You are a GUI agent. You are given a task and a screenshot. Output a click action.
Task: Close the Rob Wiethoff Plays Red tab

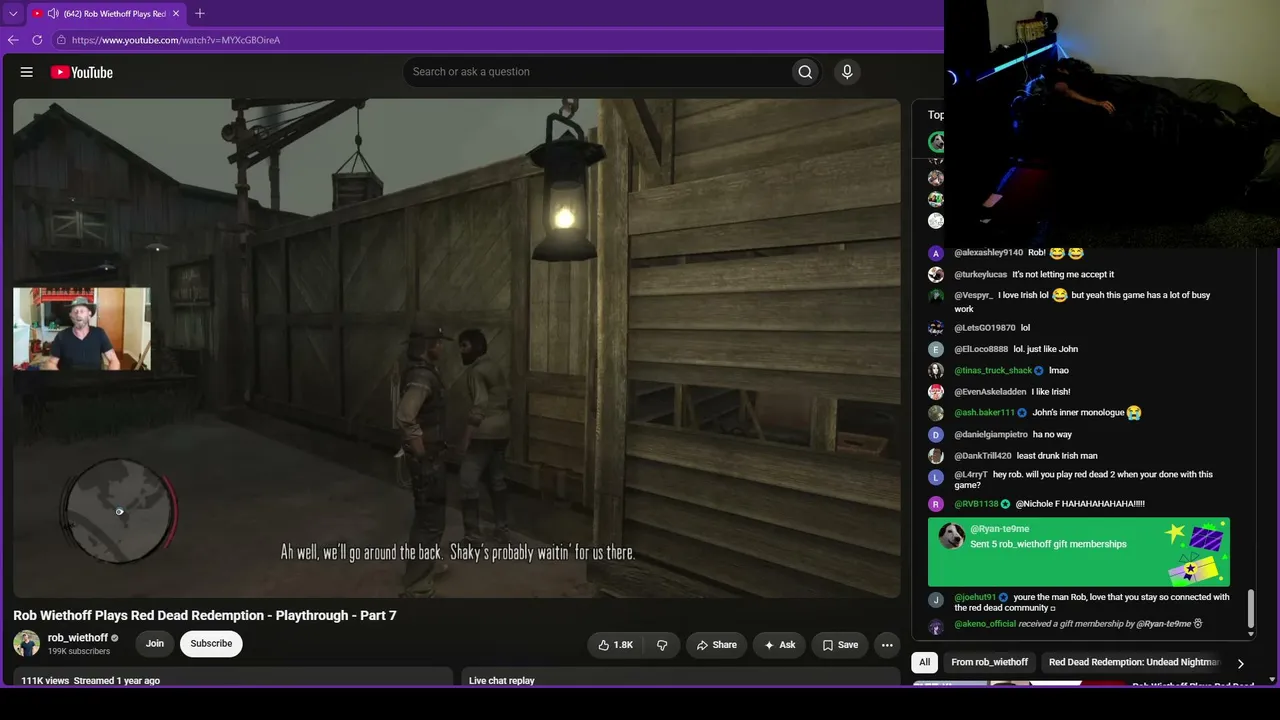[176, 14]
